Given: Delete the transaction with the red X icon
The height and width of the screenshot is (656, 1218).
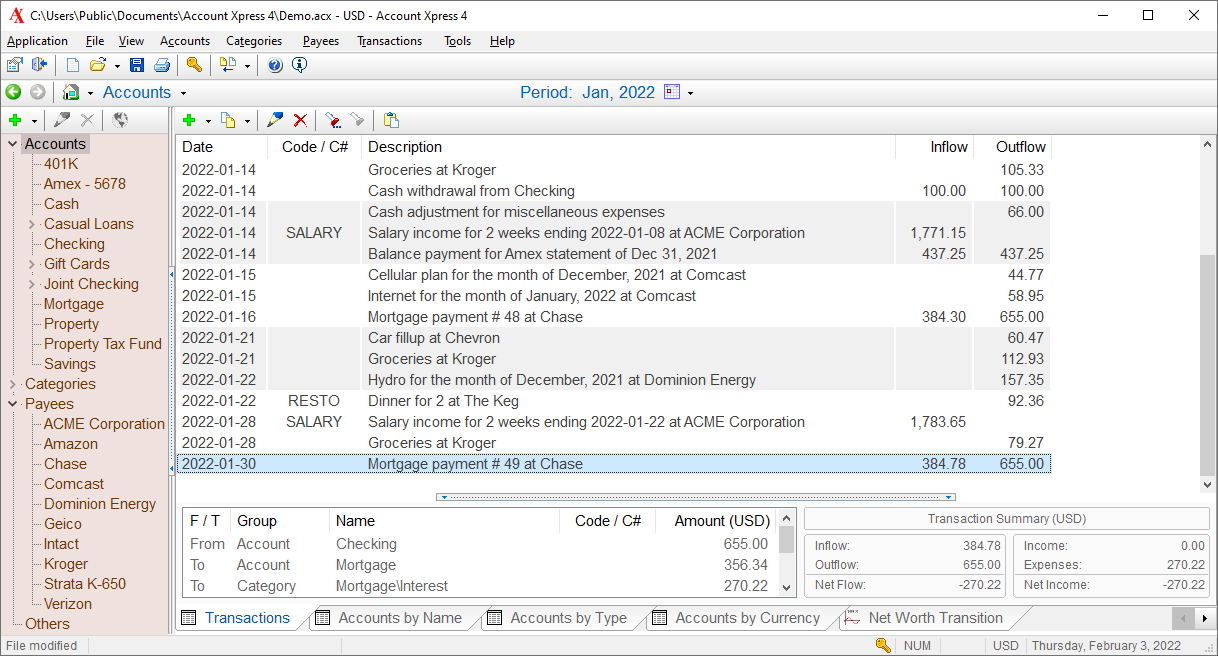Looking at the screenshot, I should pyautogui.click(x=300, y=121).
